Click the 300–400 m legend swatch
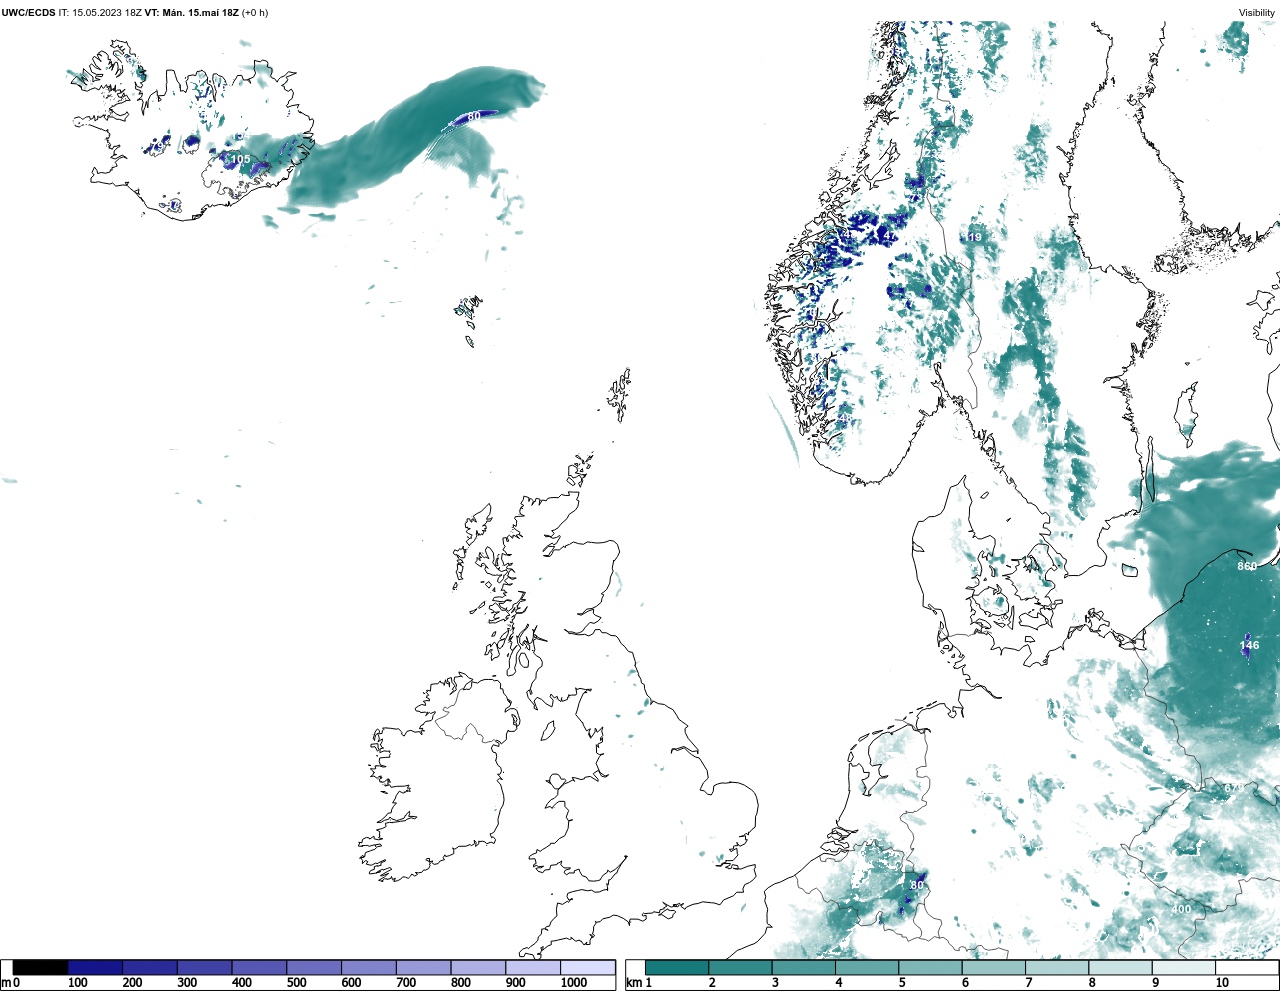1280x991 pixels. pos(205,967)
